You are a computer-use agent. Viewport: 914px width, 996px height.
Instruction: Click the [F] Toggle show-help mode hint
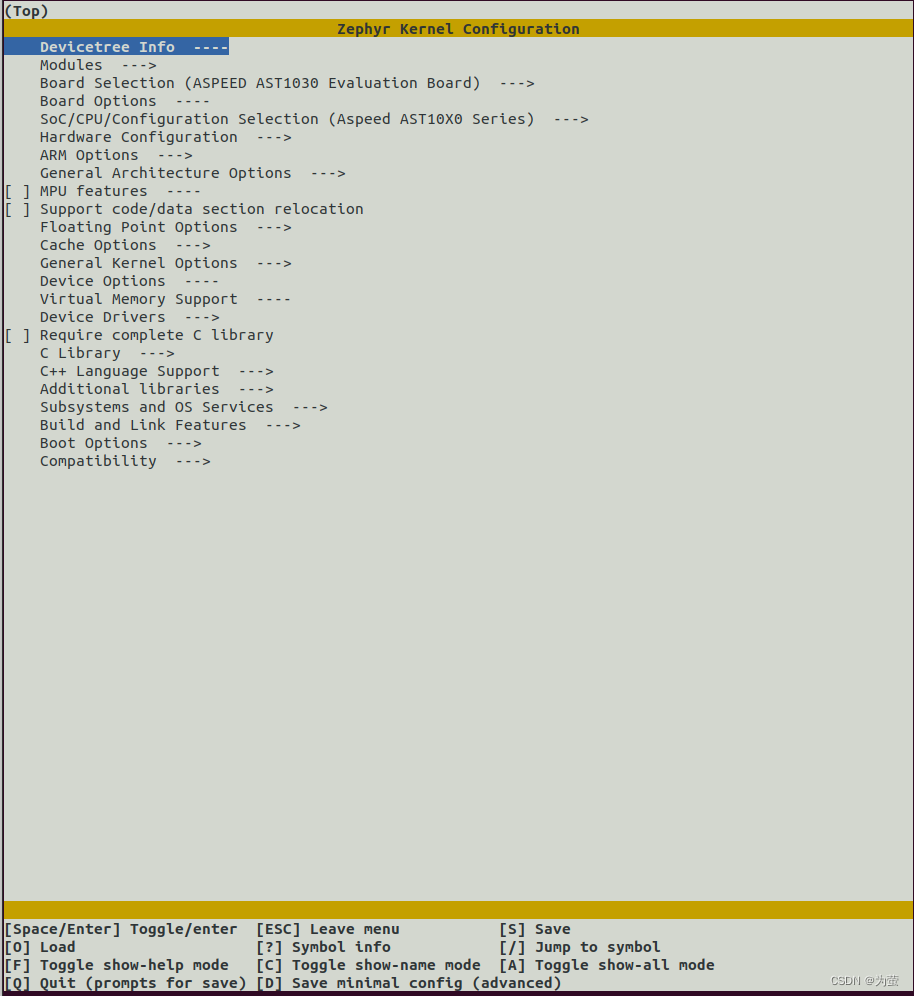tap(116, 966)
